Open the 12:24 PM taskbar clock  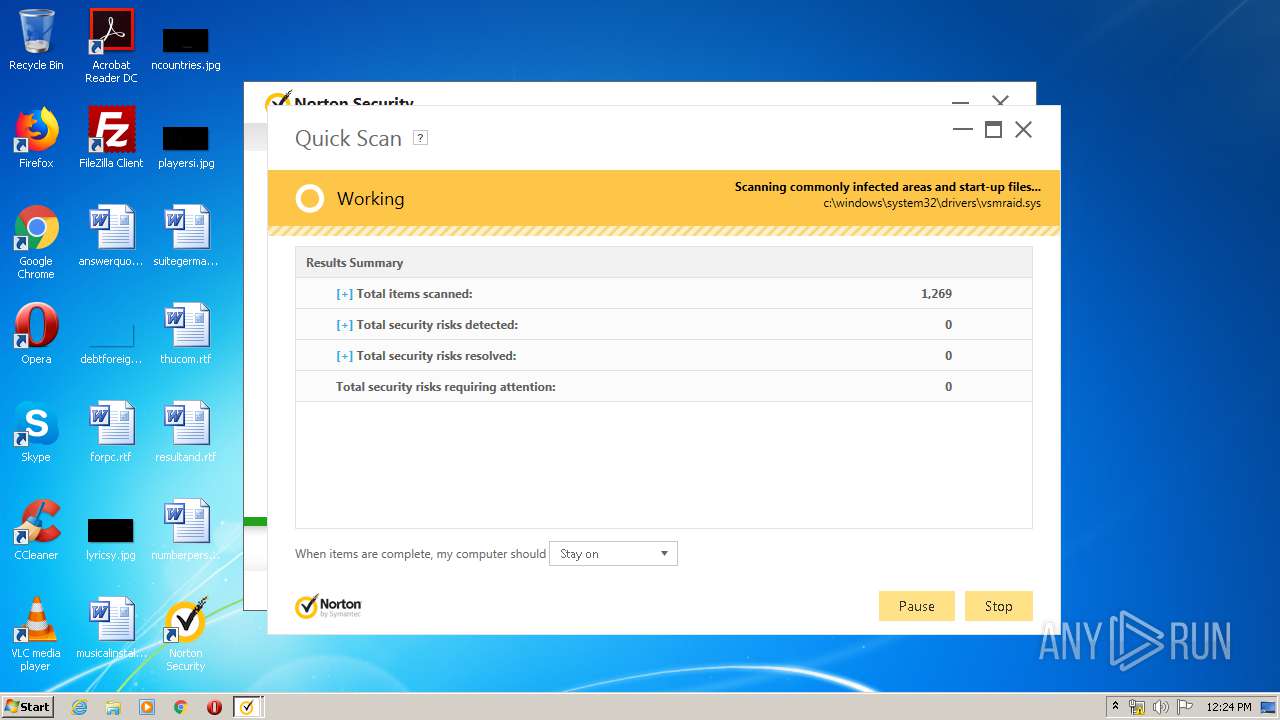[x=1229, y=707]
